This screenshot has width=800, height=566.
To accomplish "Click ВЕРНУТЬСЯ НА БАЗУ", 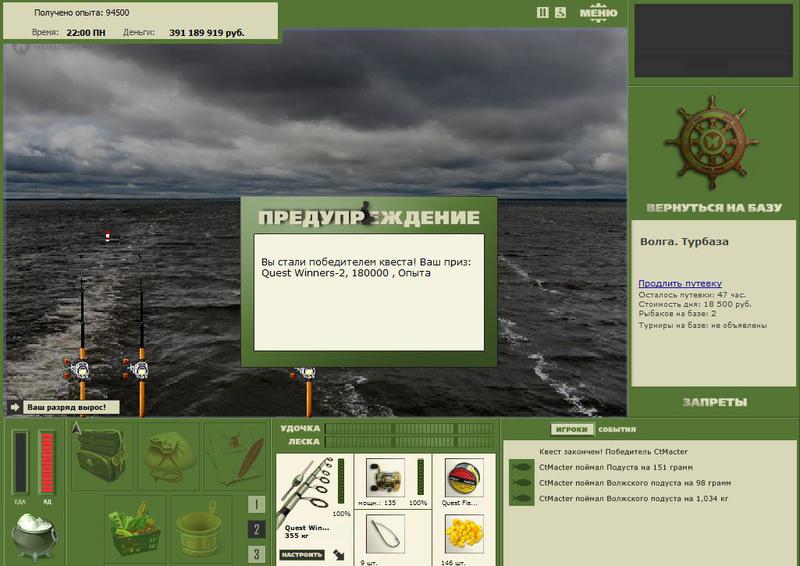I will pyautogui.click(x=714, y=208).
